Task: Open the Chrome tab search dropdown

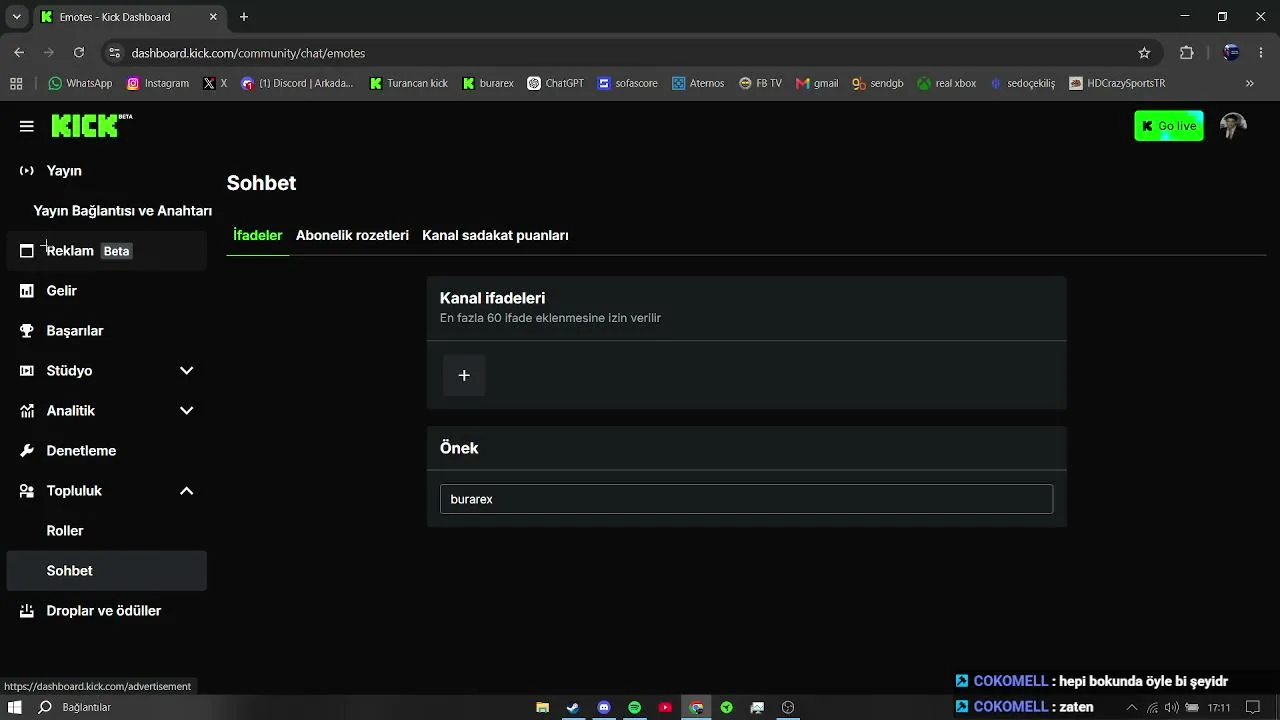Action: click(x=16, y=17)
